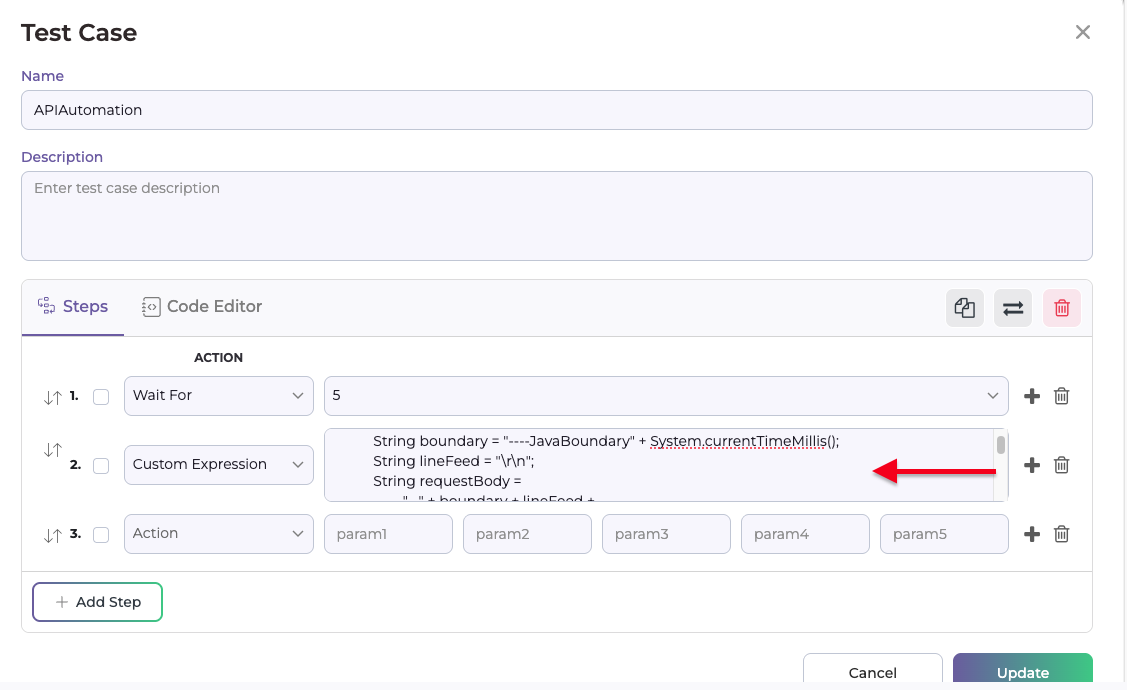The height and width of the screenshot is (690, 1127).
Task: Click the copy steps icon
Action: point(964,308)
